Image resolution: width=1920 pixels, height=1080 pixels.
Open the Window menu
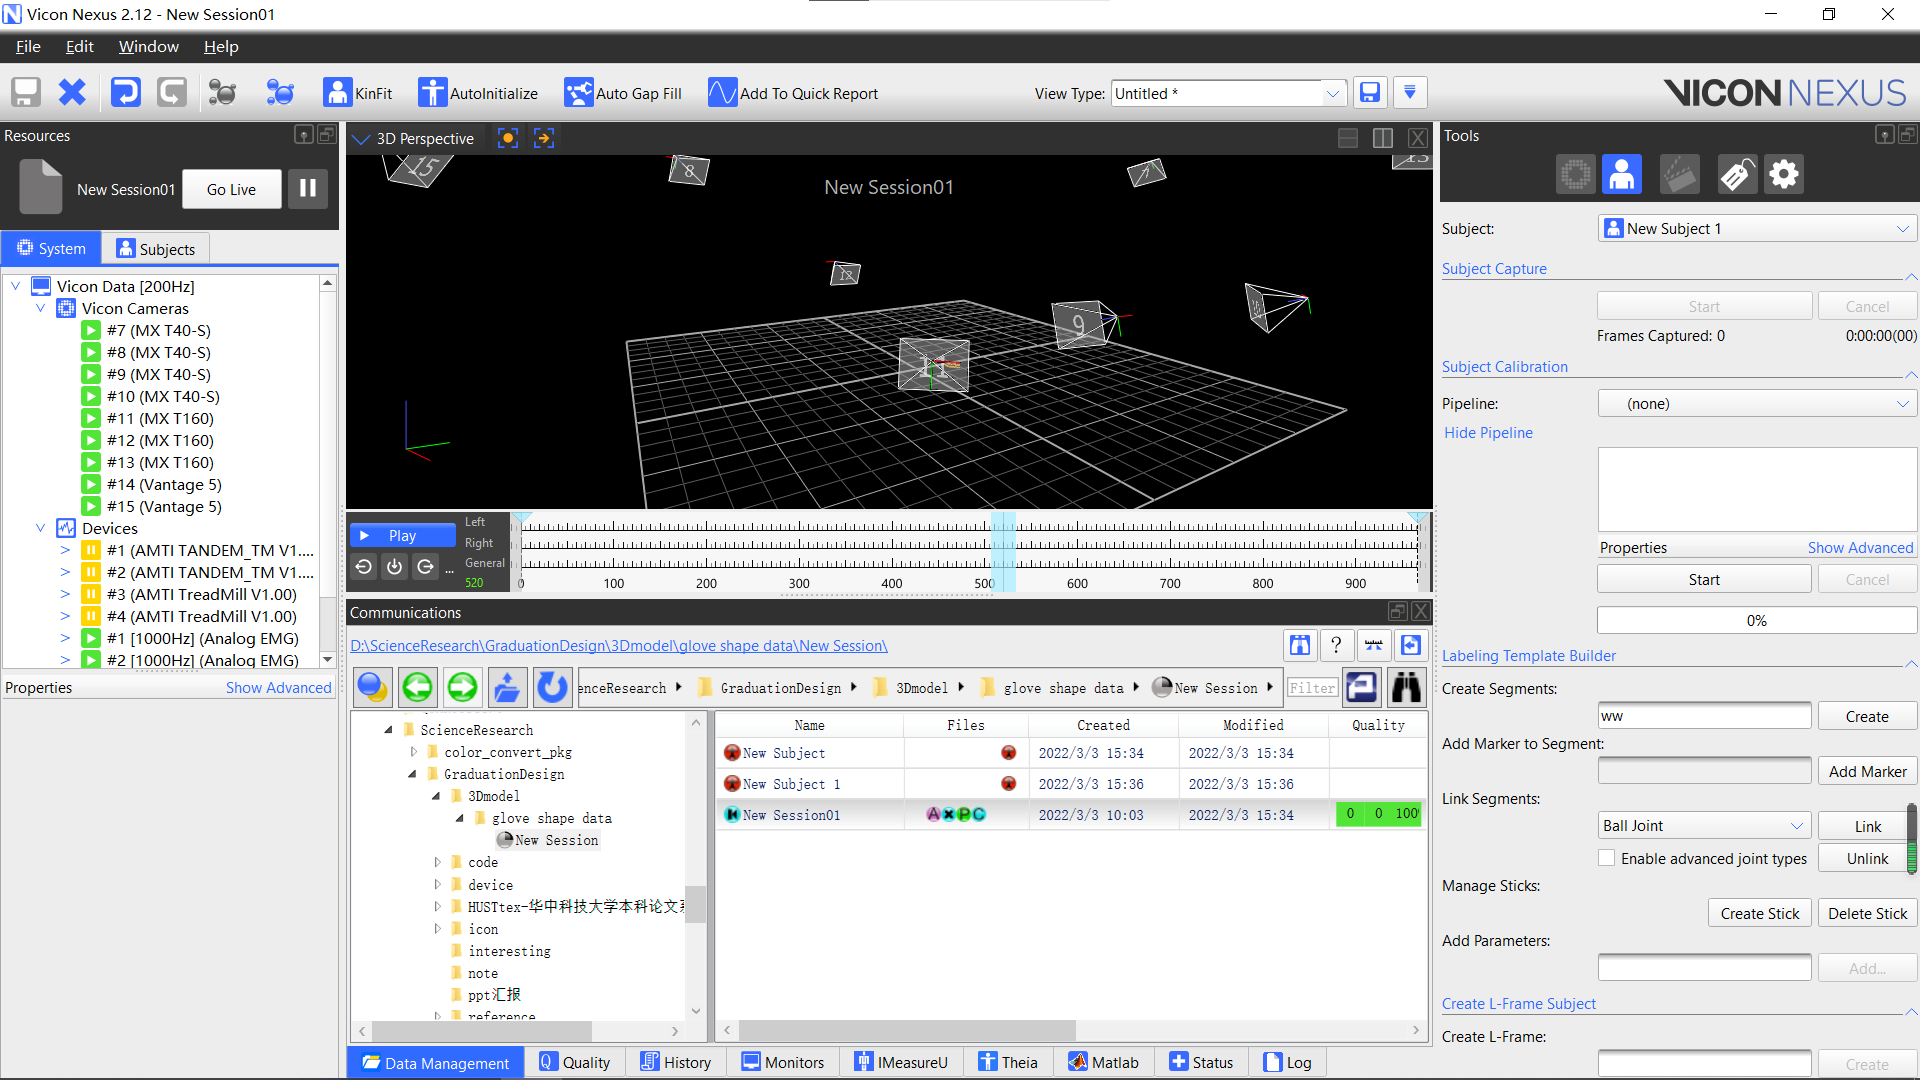tap(149, 46)
